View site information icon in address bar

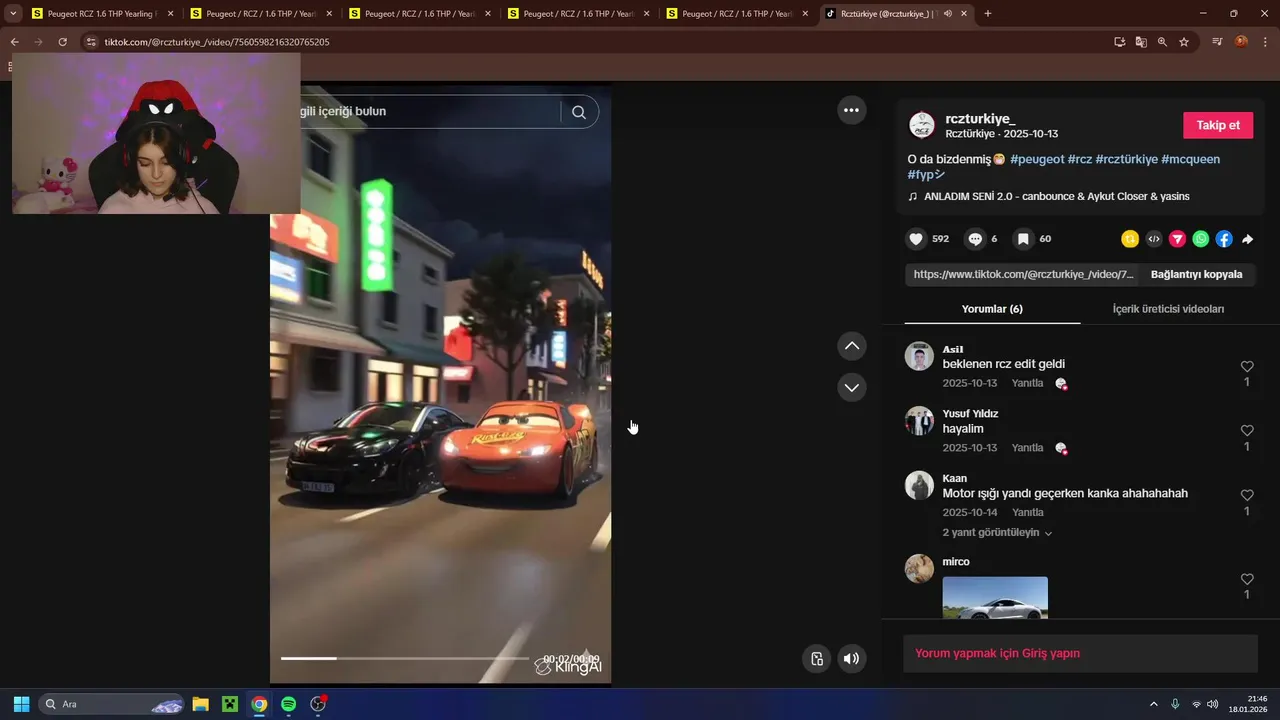[x=91, y=42]
